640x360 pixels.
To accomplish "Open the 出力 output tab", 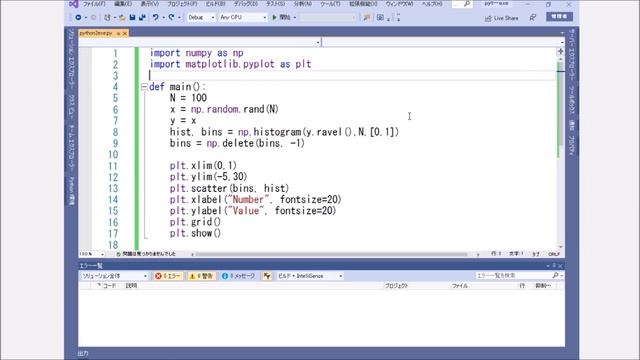I will point(83,353).
